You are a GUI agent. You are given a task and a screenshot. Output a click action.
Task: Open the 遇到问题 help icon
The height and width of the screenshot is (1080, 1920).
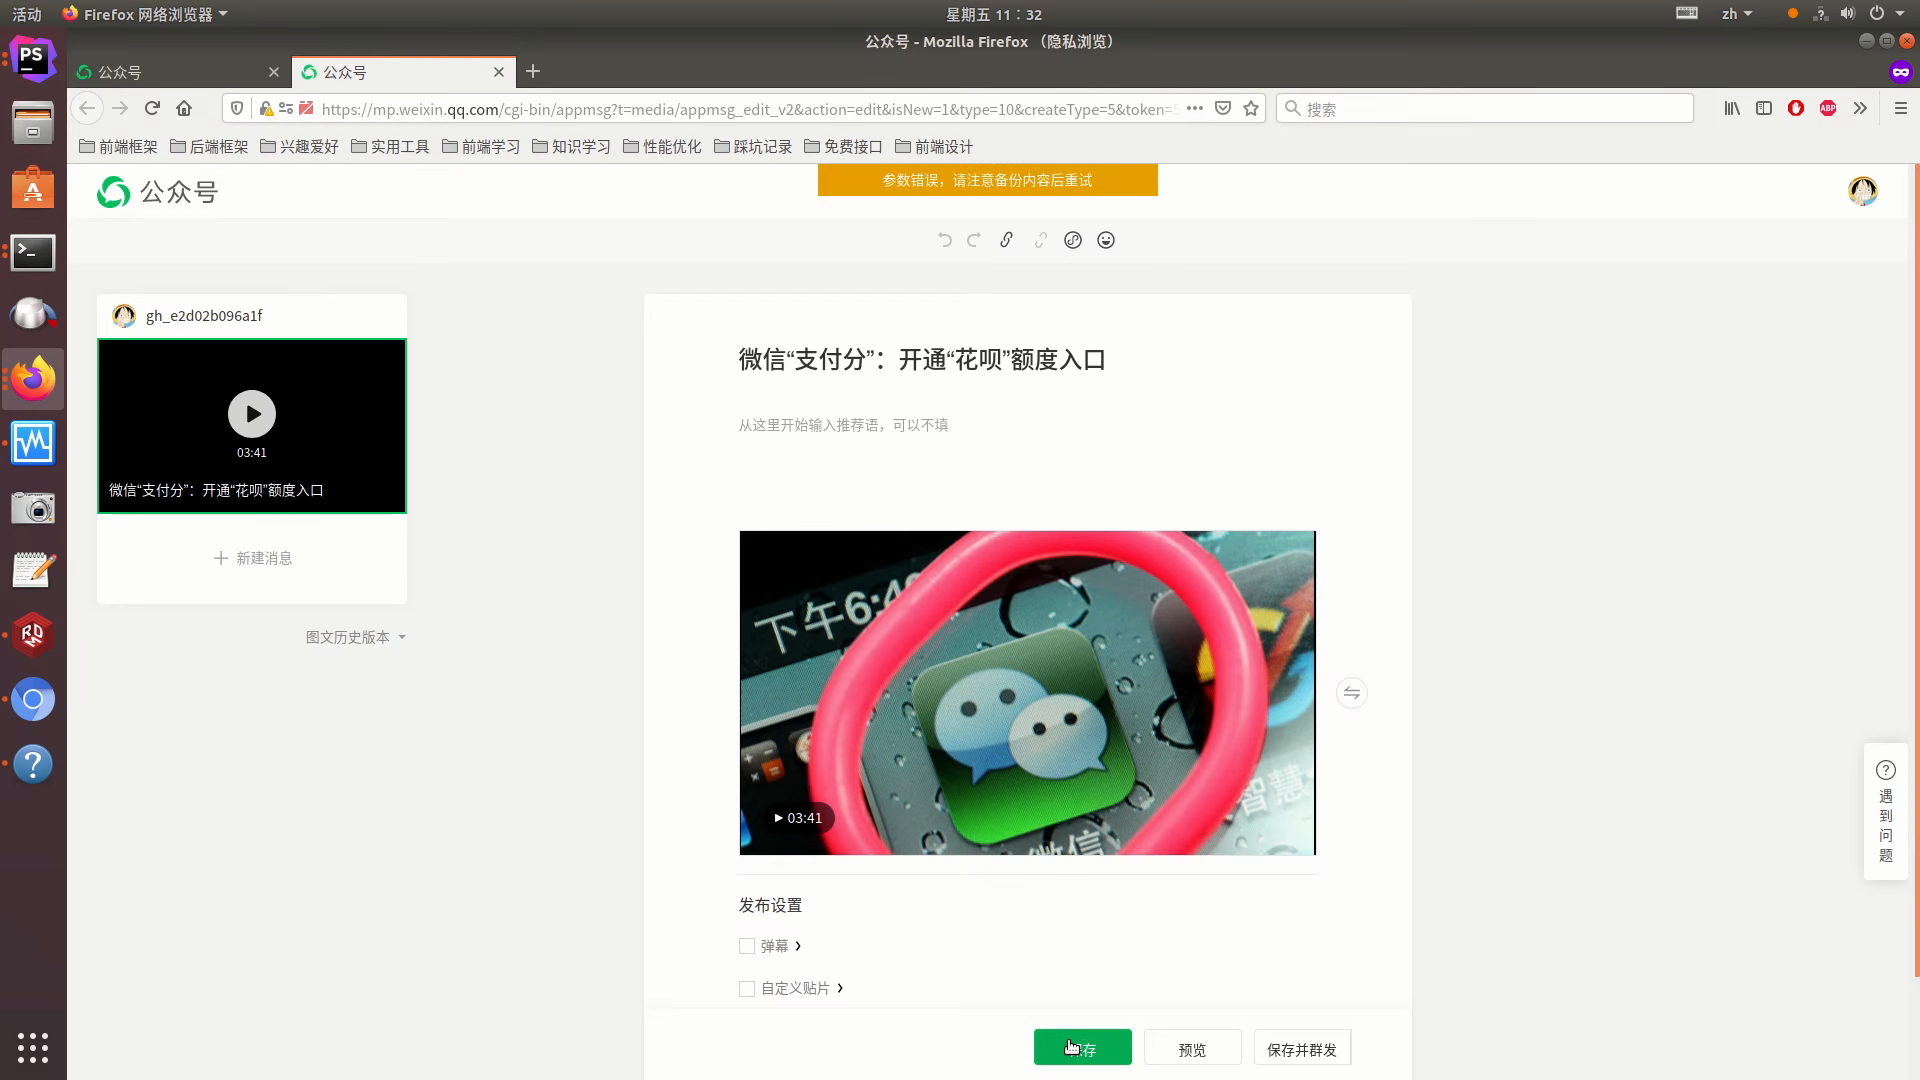pos(1886,770)
